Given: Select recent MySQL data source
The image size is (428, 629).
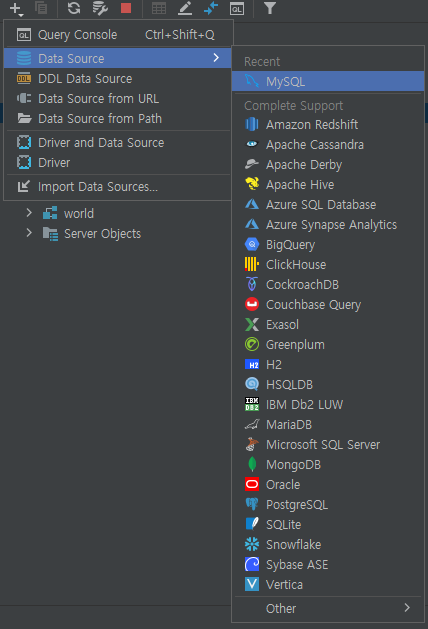Looking at the screenshot, I should [328, 82].
